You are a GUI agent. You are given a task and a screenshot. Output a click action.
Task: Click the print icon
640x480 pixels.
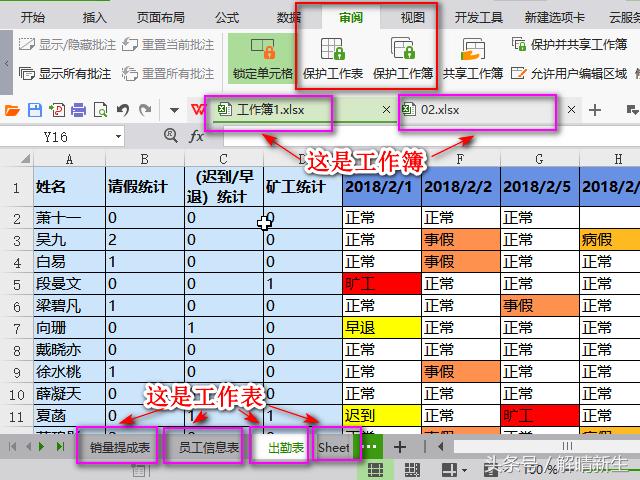pos(78,110)
